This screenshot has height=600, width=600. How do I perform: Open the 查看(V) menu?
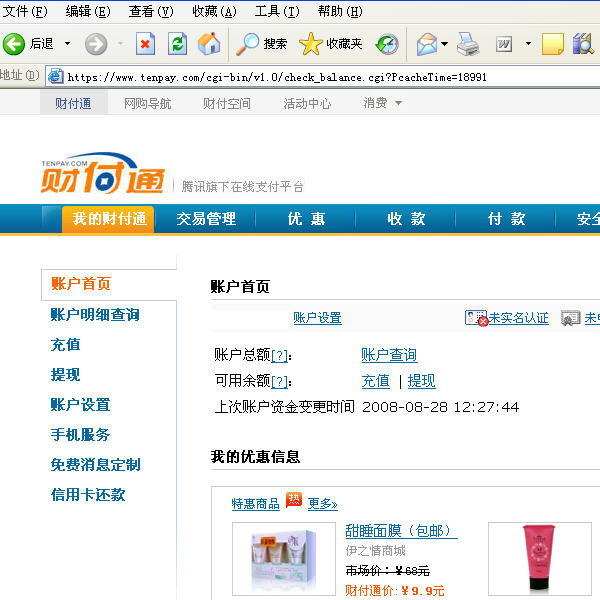[151, 11]
